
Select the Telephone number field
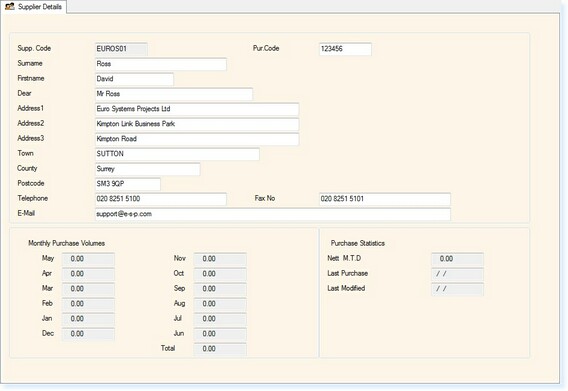tap(161, 199)
